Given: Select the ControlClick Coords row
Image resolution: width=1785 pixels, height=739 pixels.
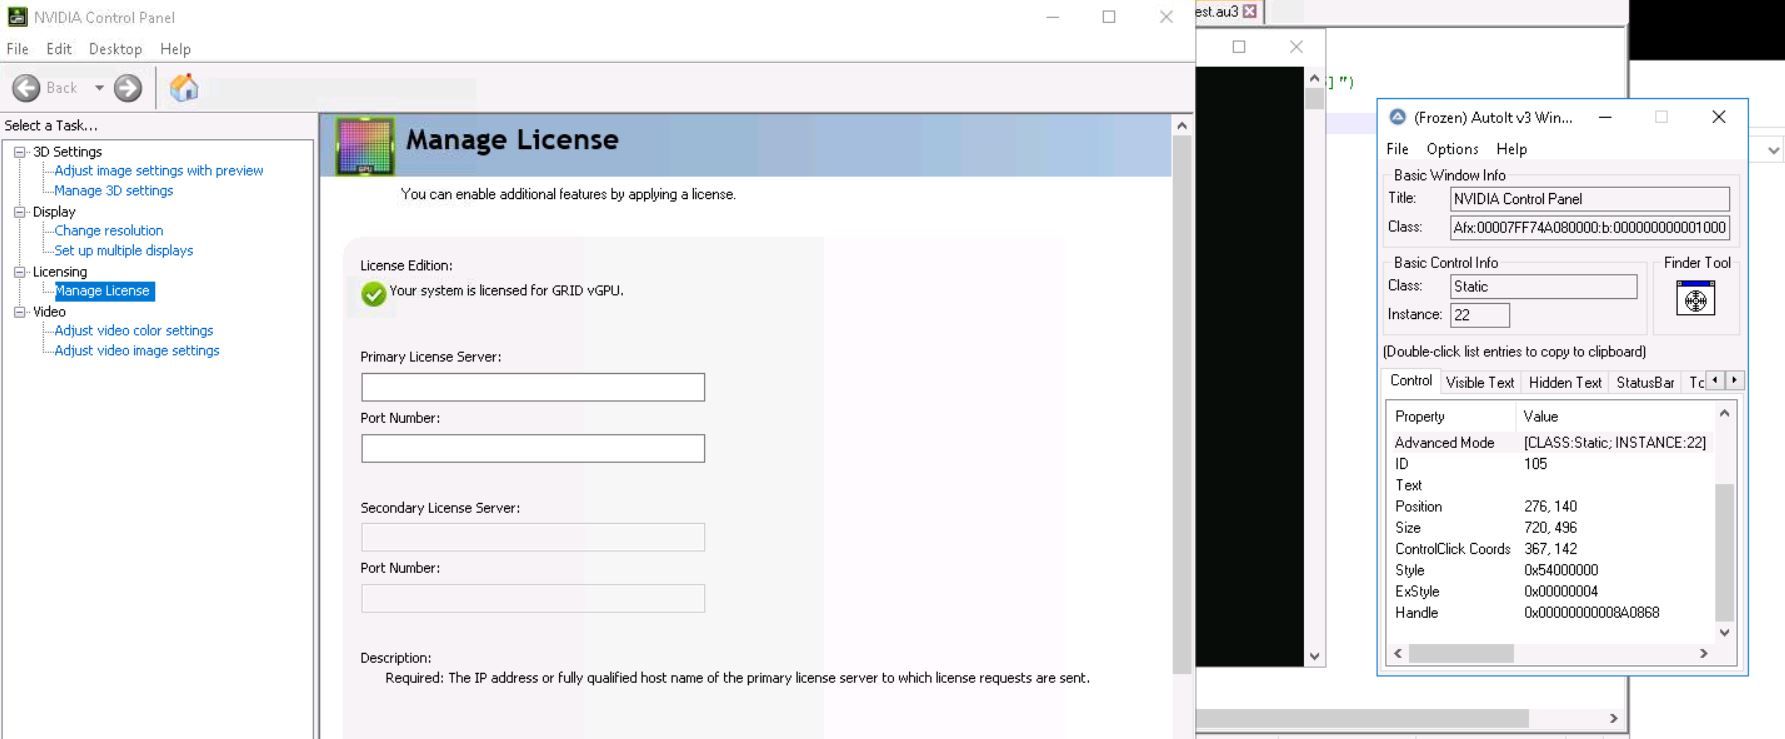Looking at the screenshot, I should [1551, 549].
